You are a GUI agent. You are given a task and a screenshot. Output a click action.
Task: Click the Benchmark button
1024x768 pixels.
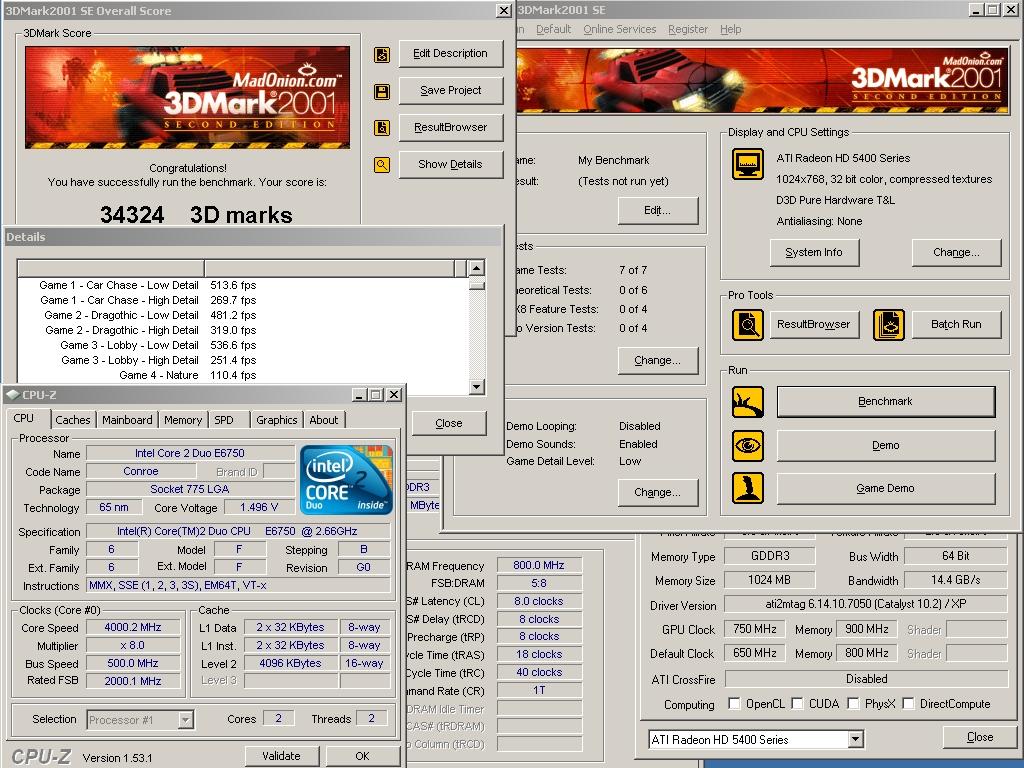coord(886,402)
